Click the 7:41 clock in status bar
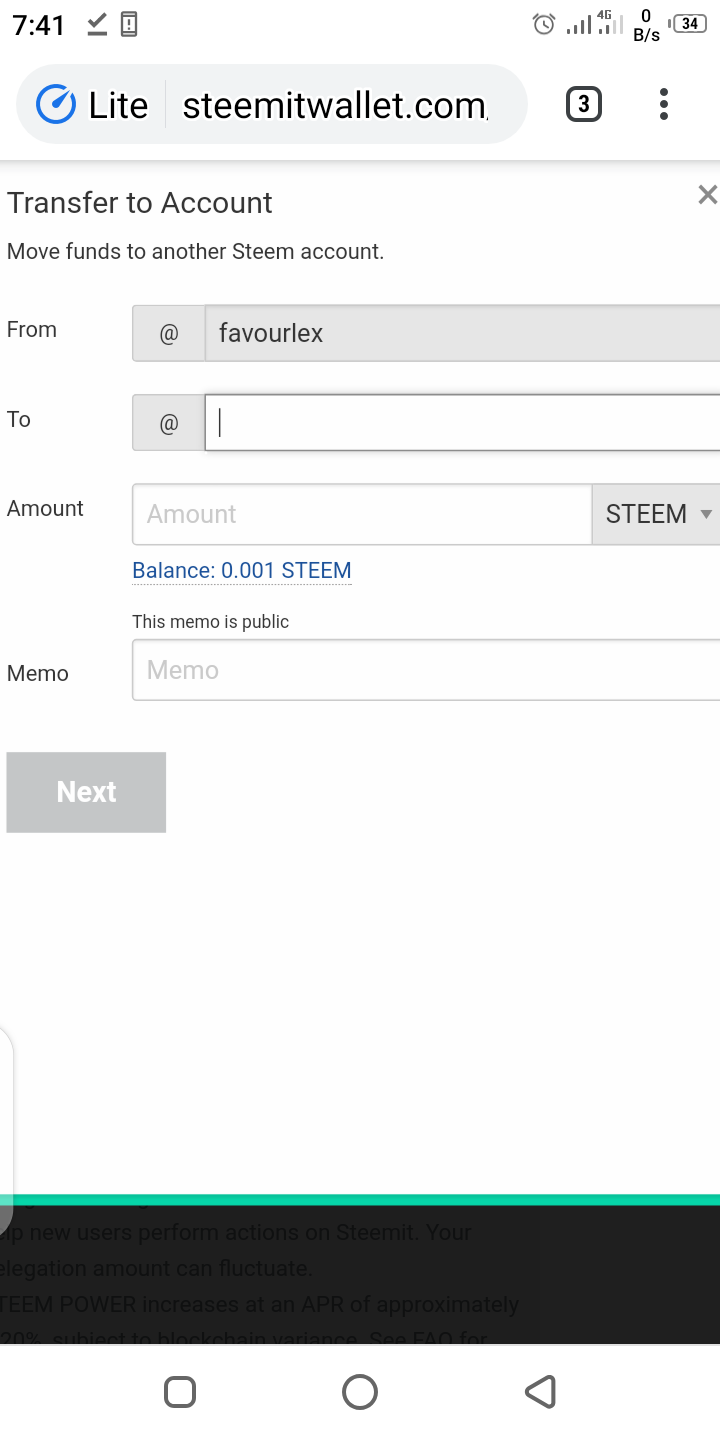 39,25
